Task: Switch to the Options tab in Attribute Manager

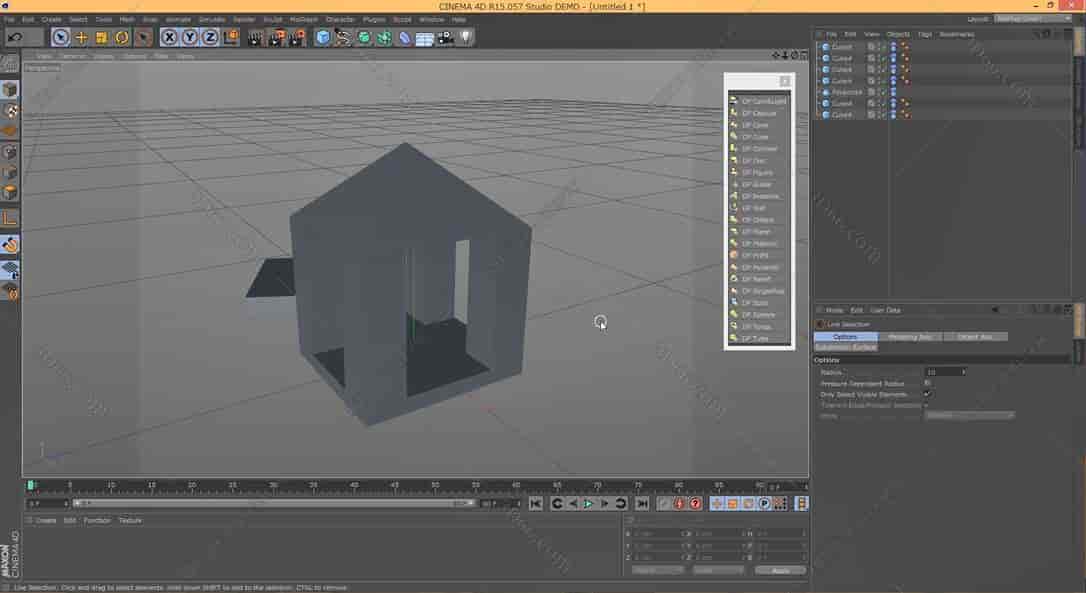Action: [845, 337]
